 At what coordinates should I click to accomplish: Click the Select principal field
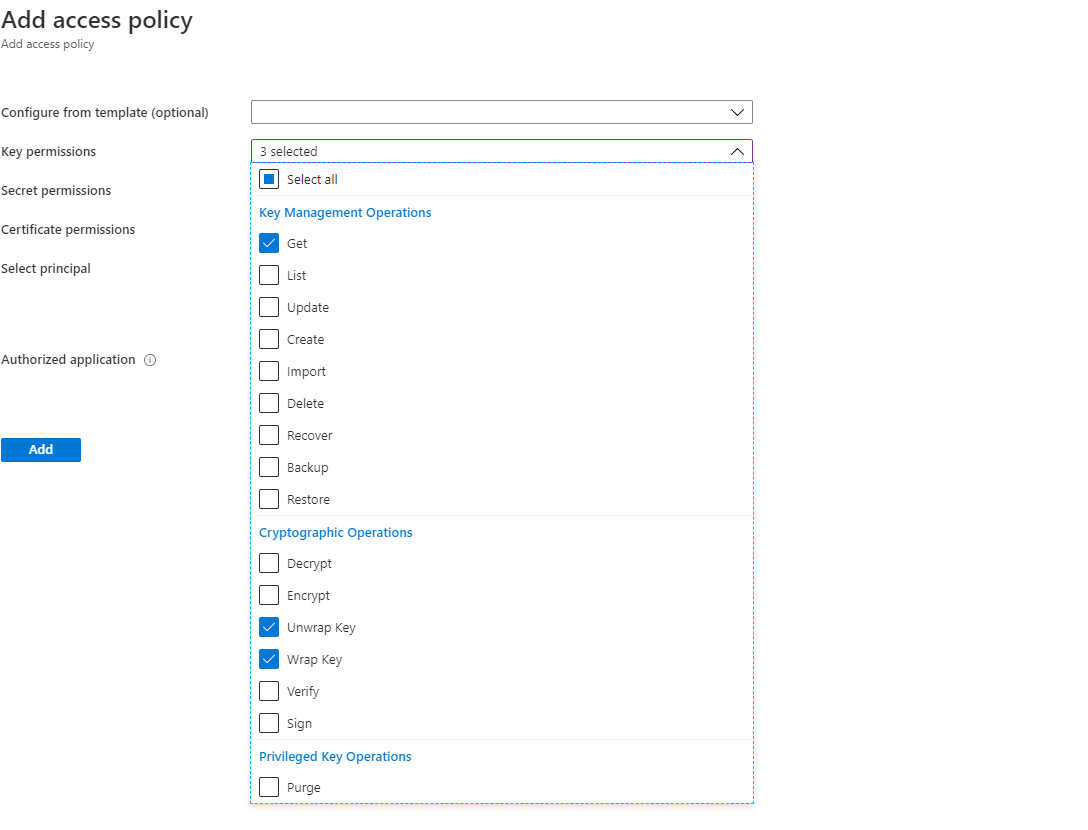click(48, 268)
